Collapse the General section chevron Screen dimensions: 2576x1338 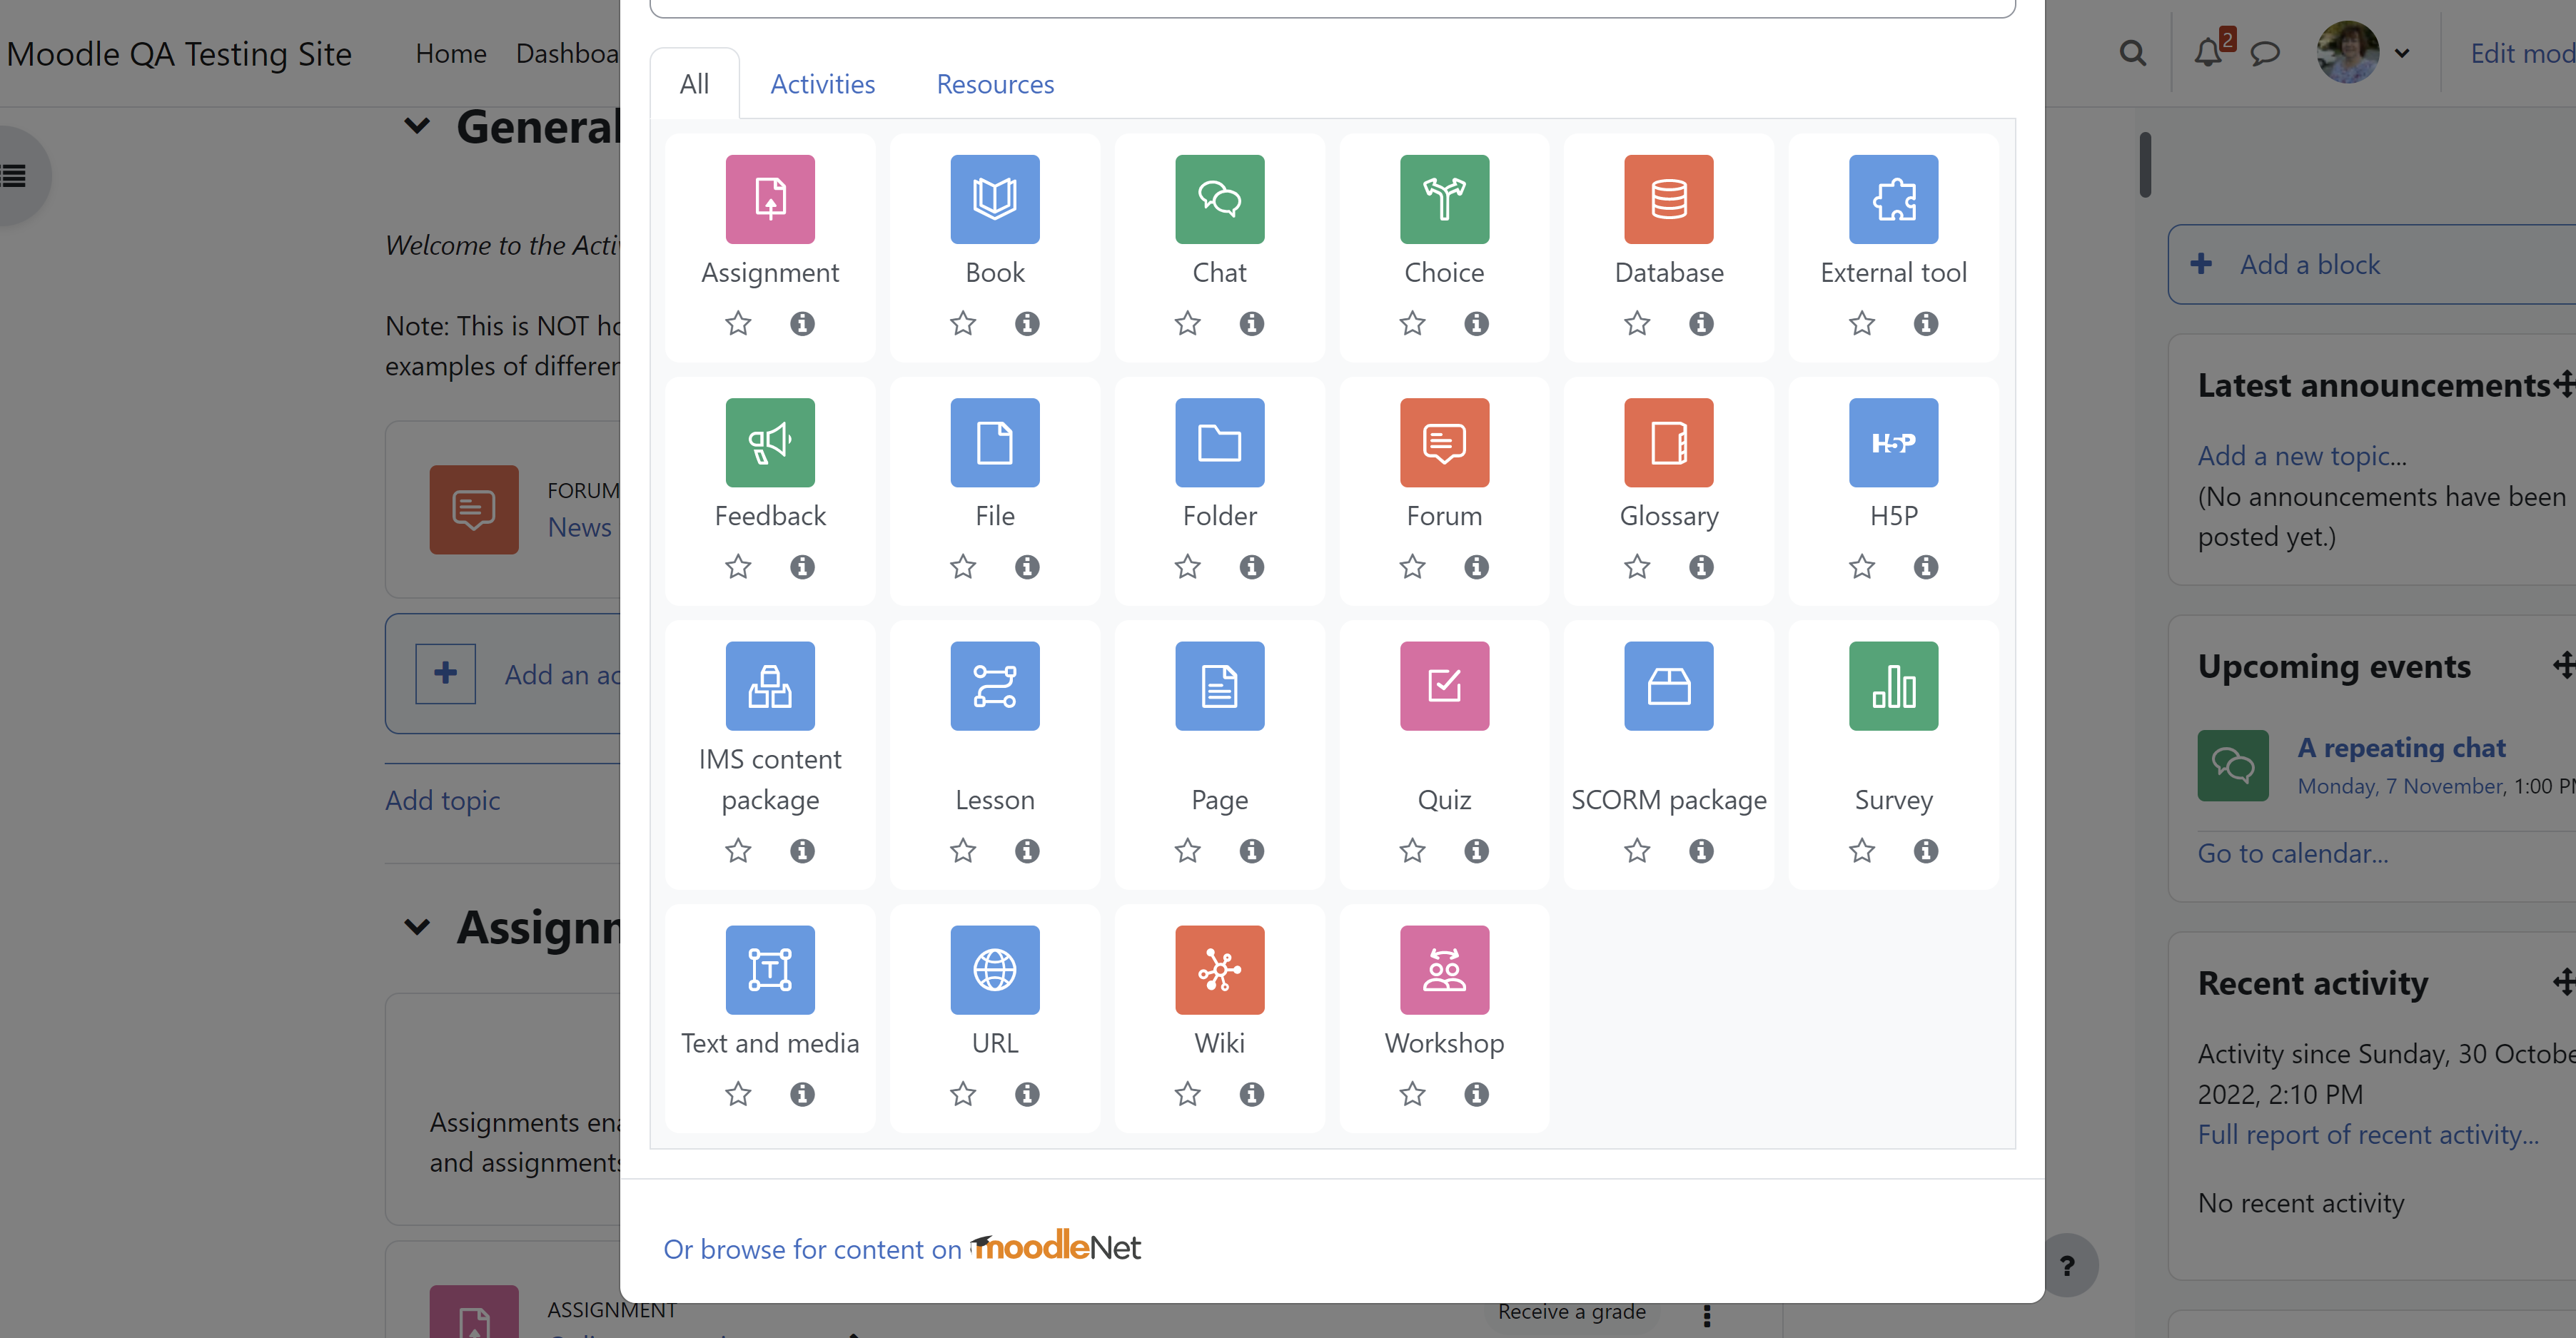point(417,126)
